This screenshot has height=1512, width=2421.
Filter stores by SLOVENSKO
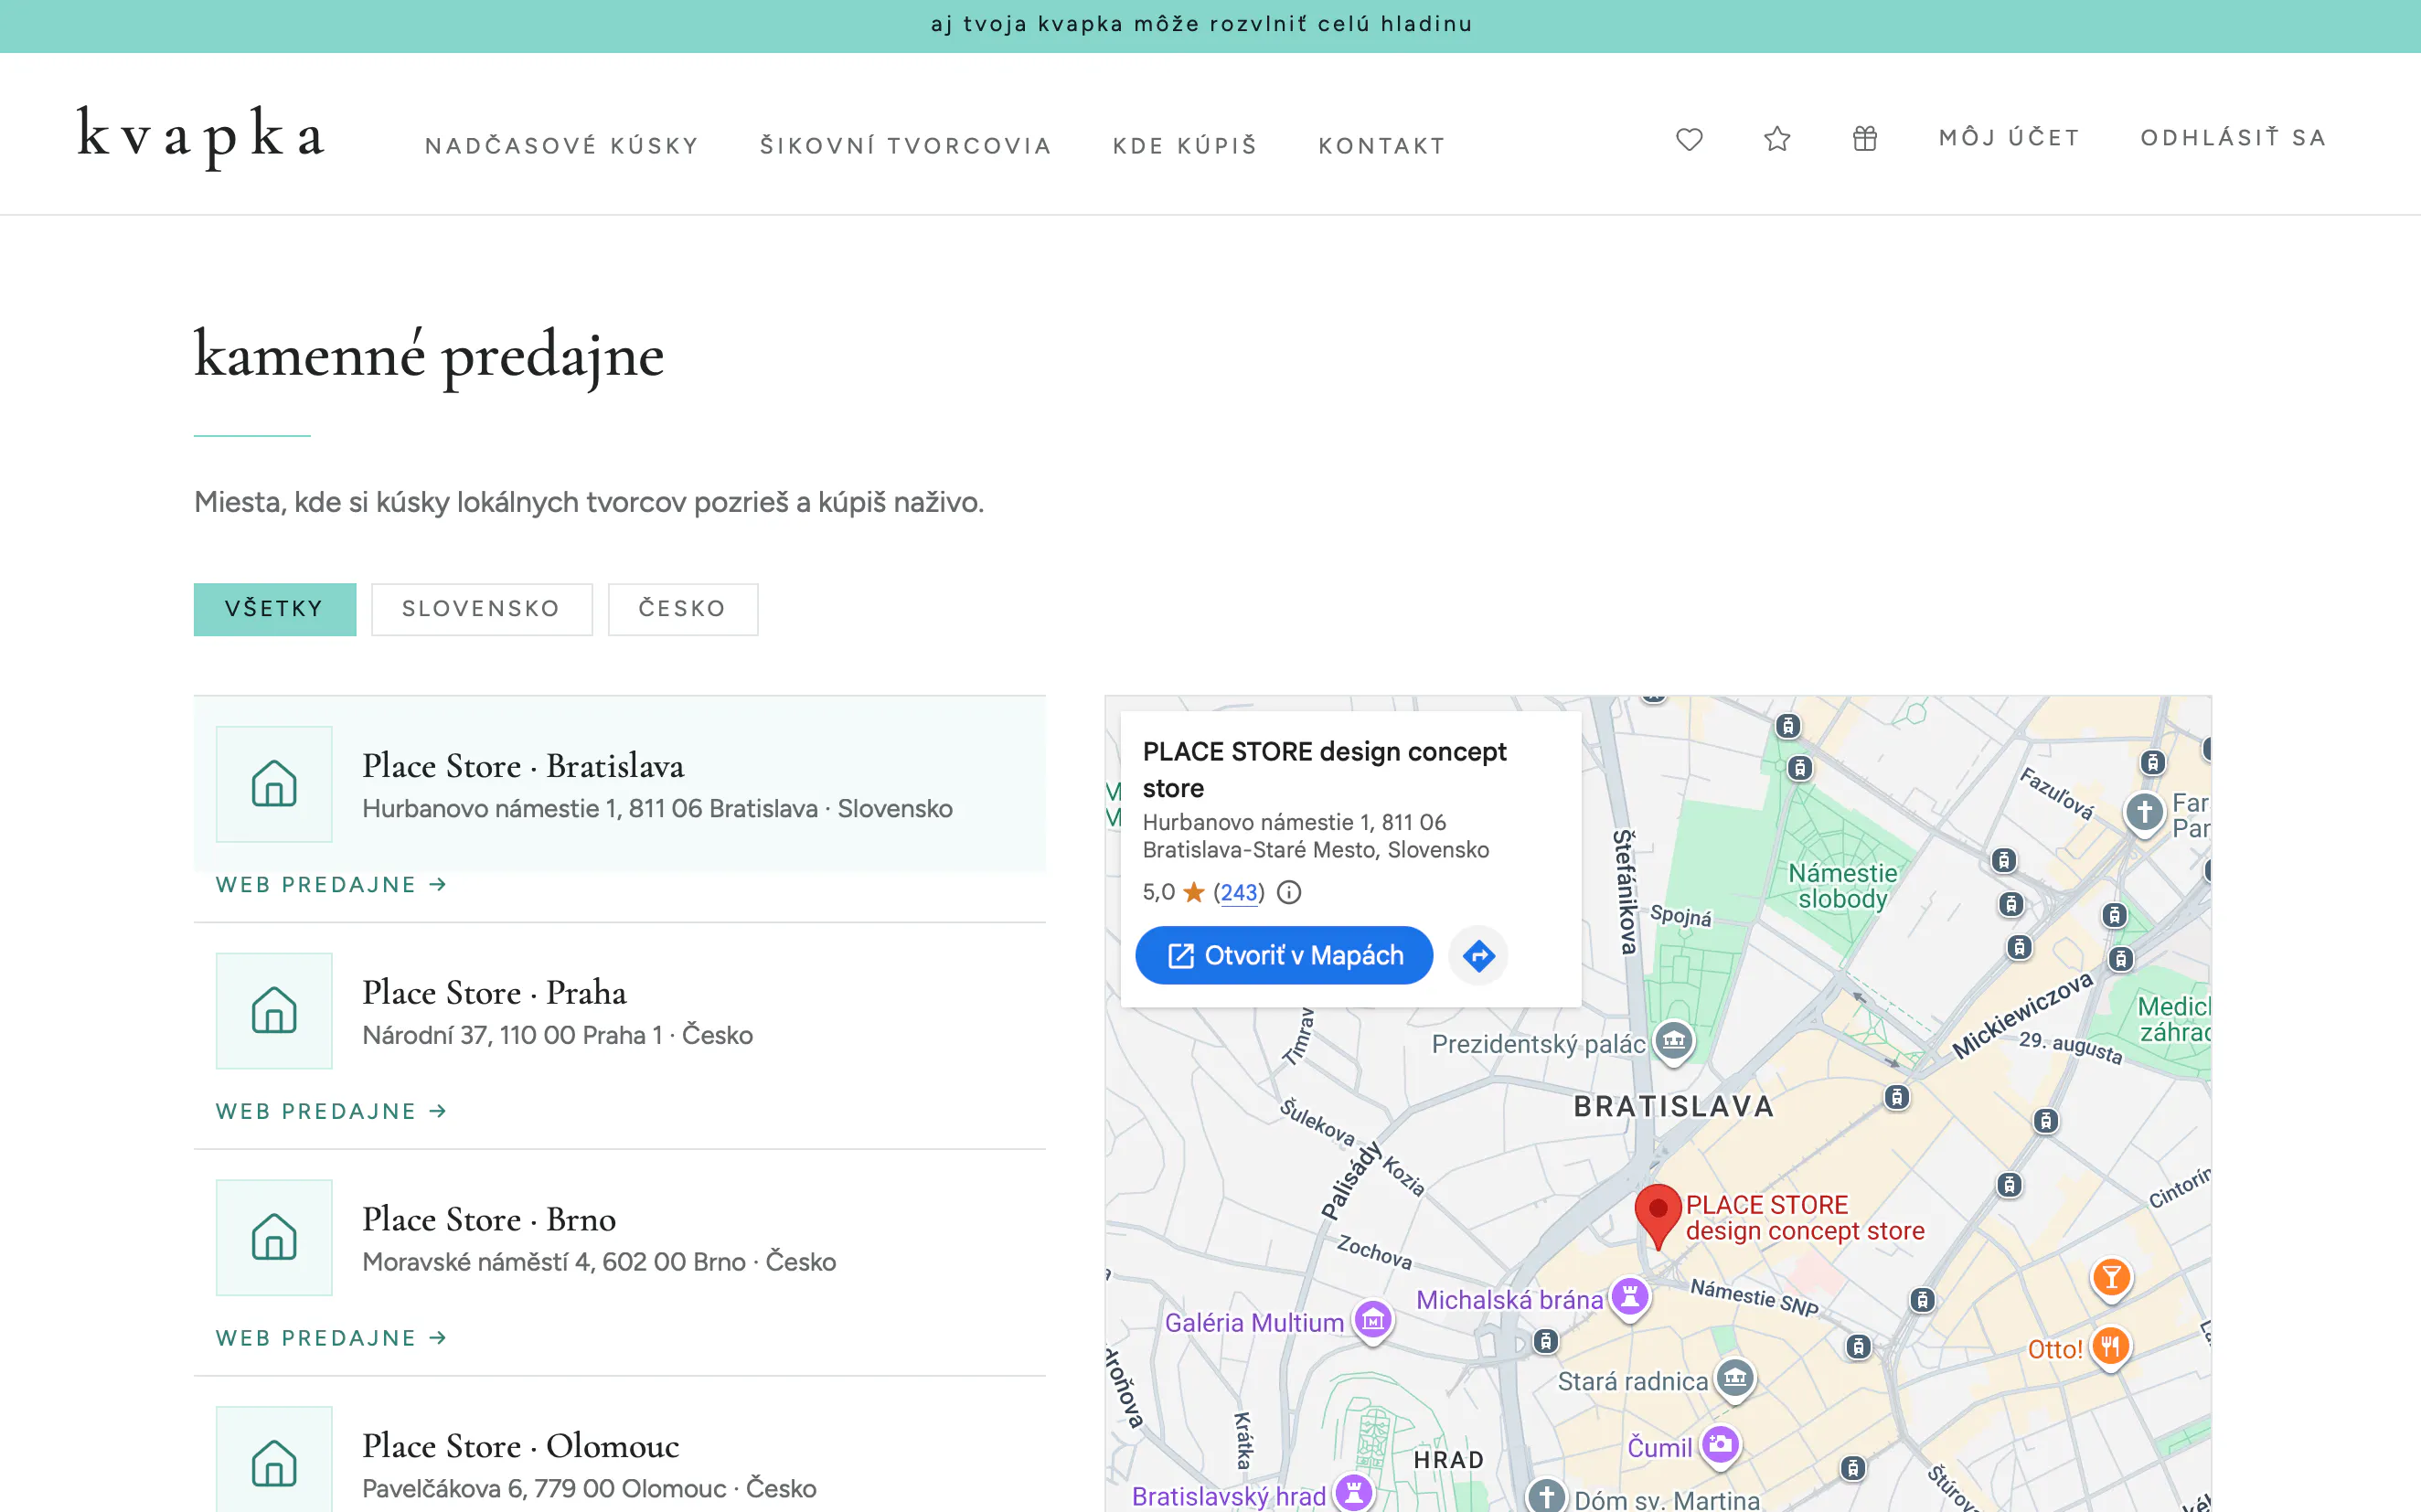pos(481,609)
